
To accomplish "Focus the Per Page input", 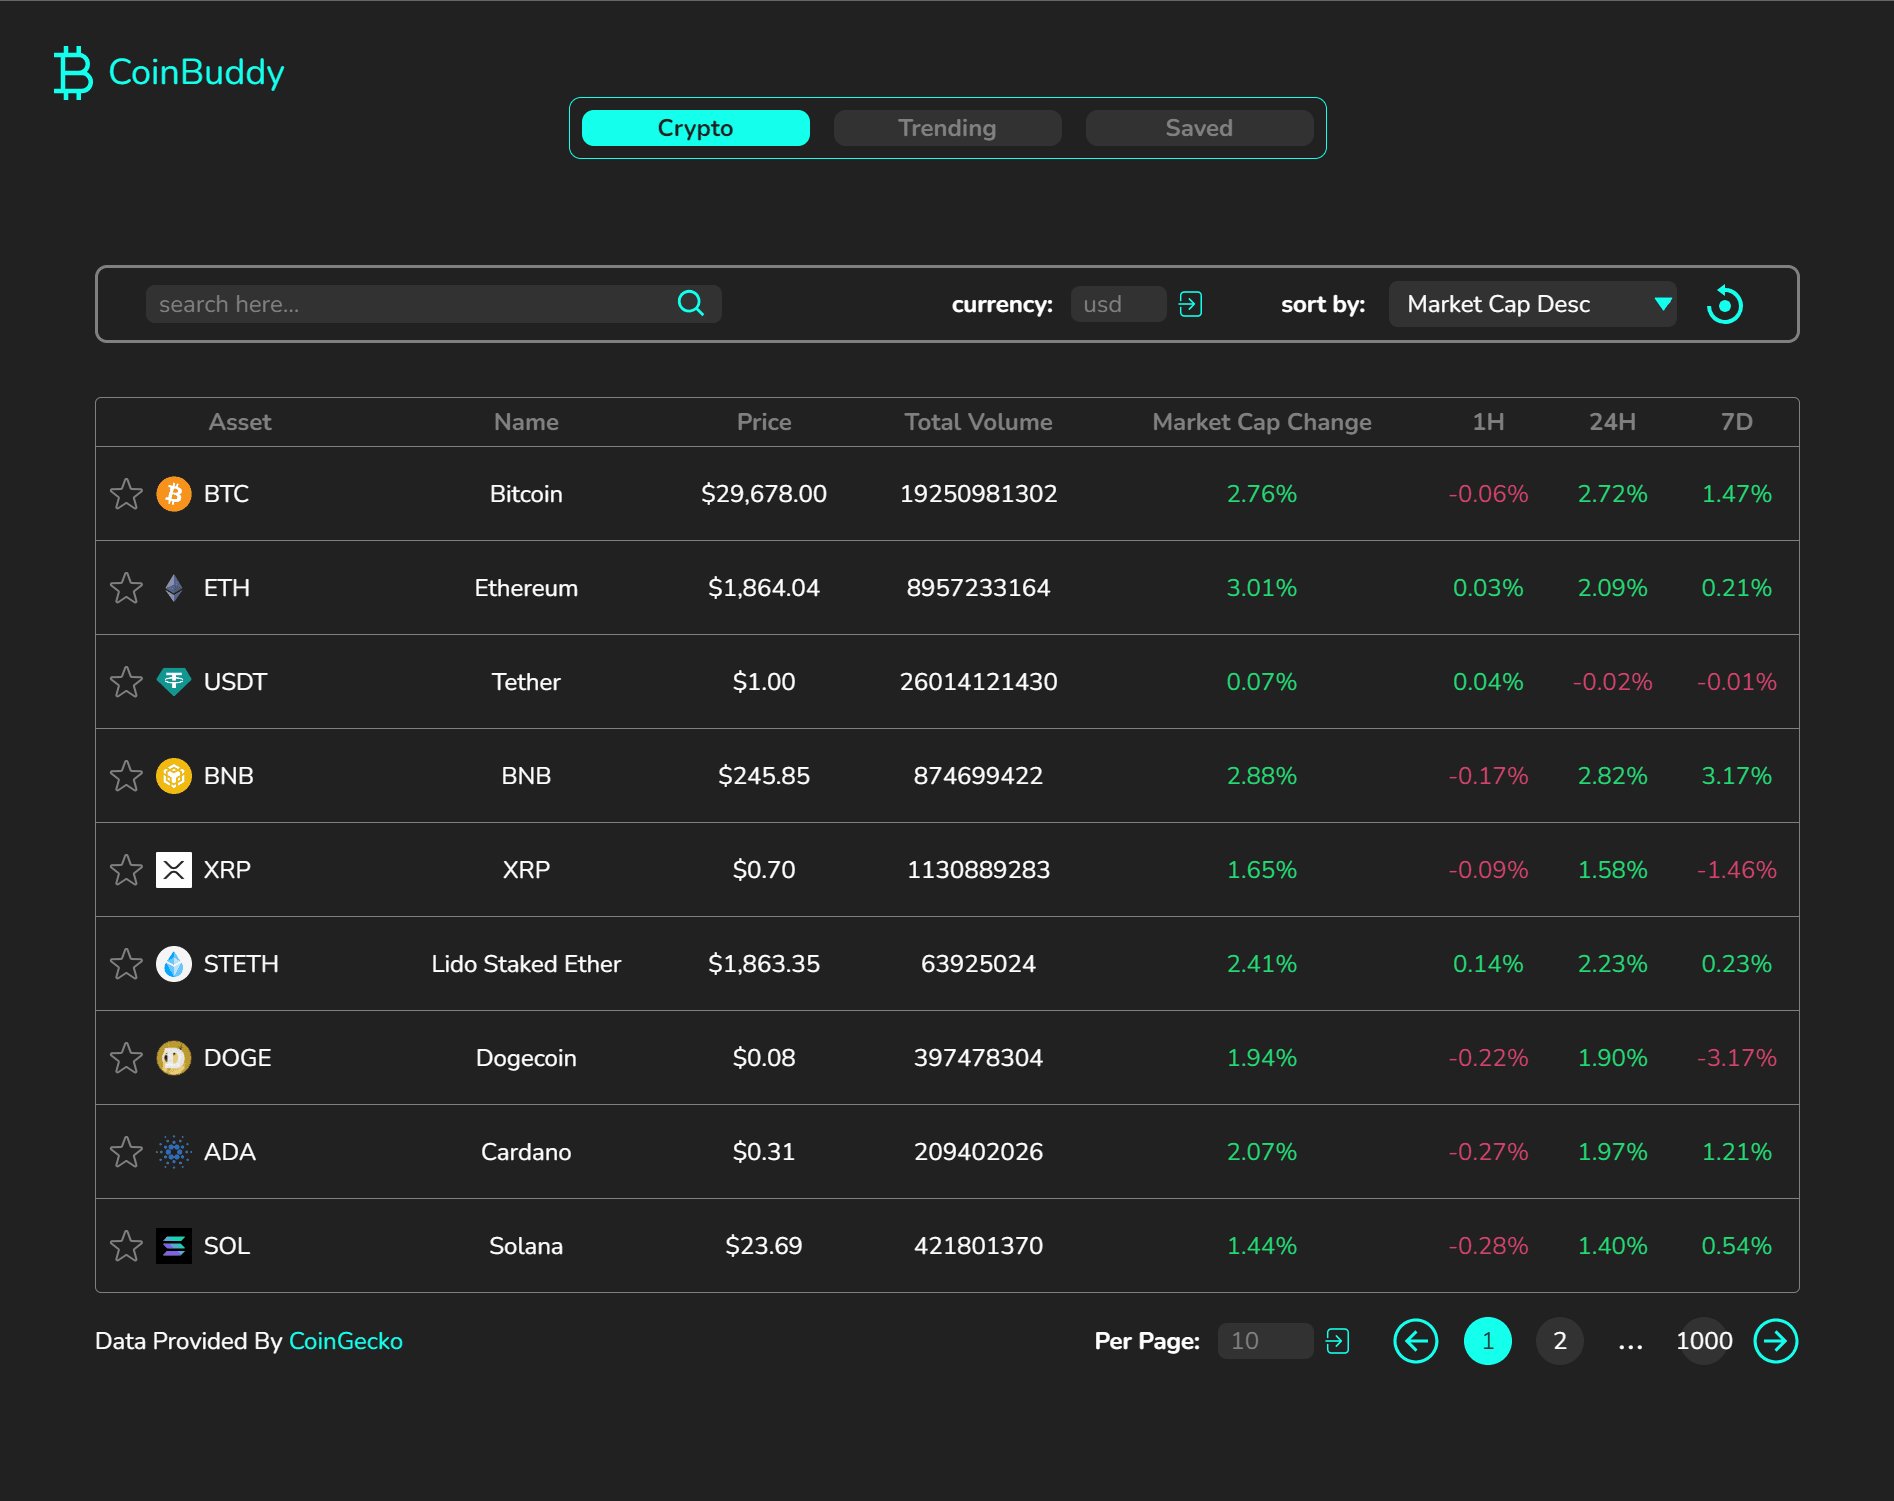I will pos(1265,1341).
